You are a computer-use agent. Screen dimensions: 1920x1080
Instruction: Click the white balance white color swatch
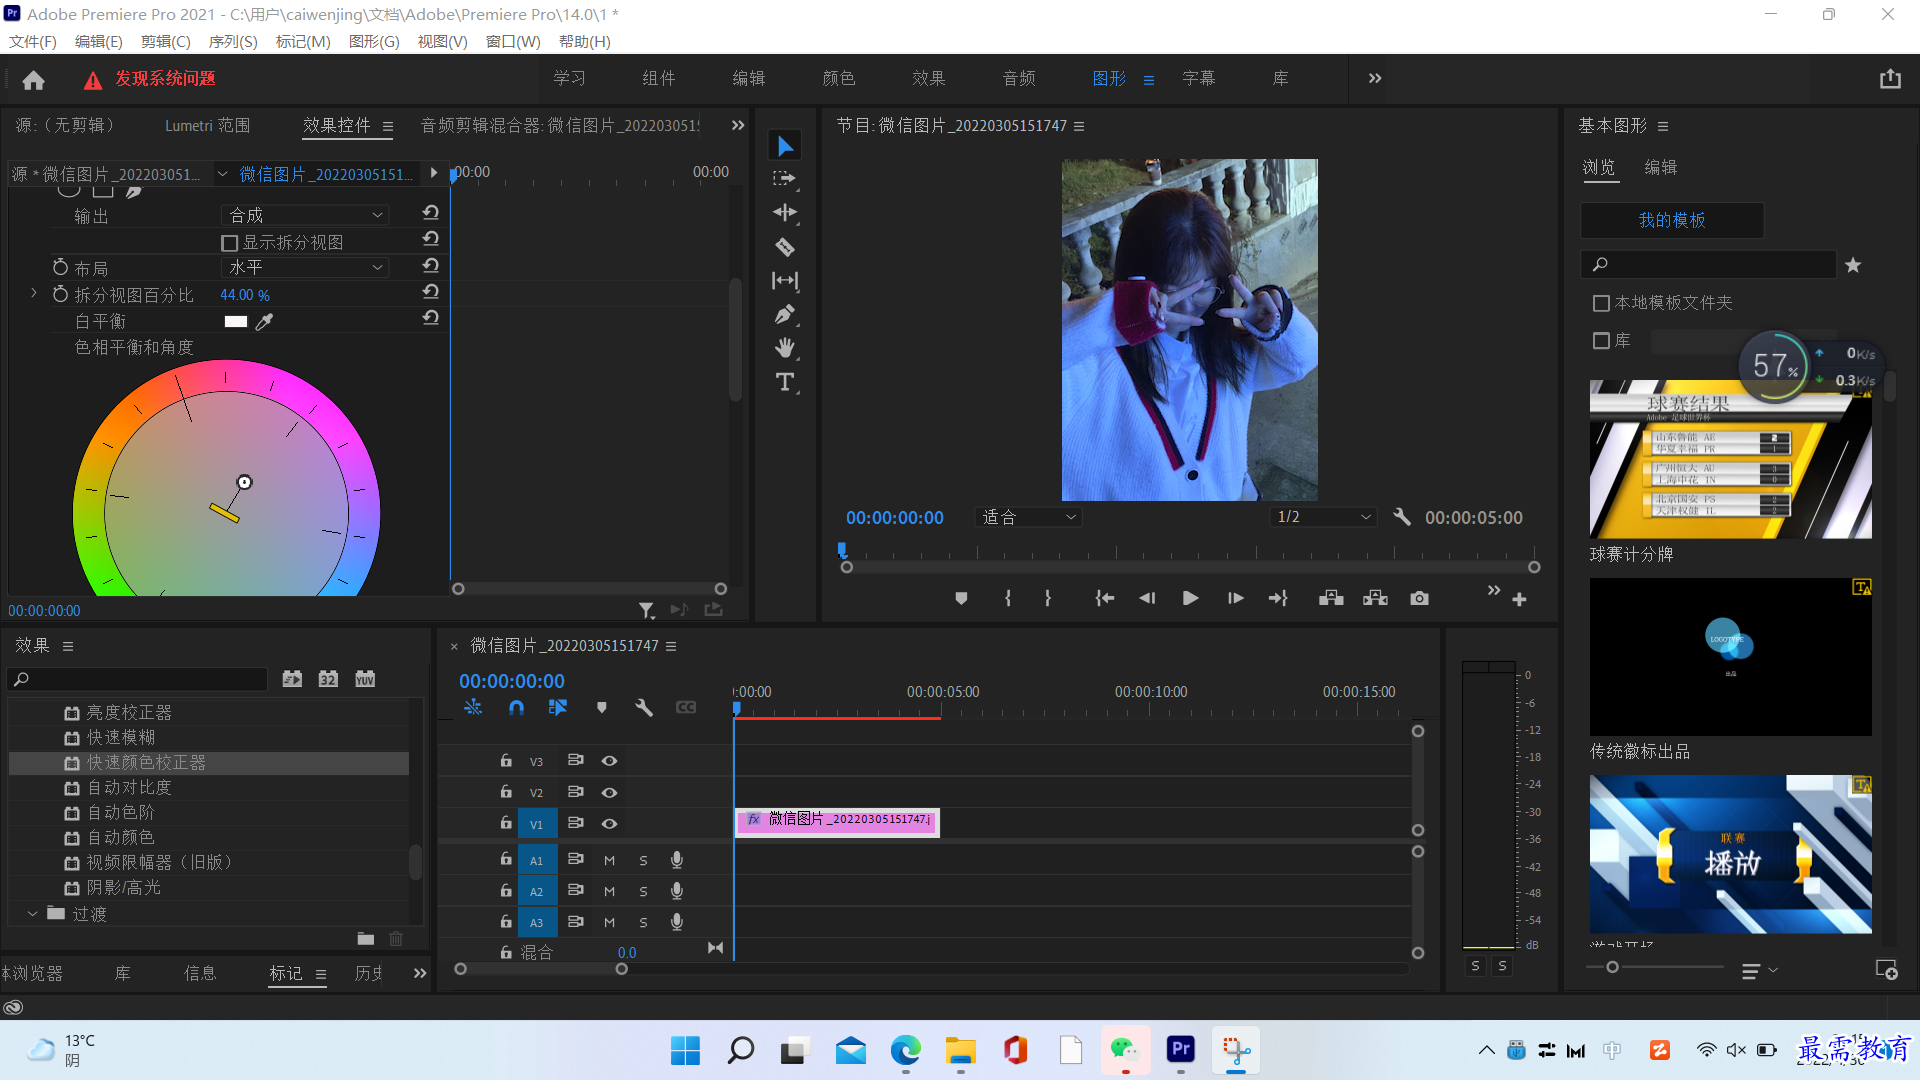[236, 321]
